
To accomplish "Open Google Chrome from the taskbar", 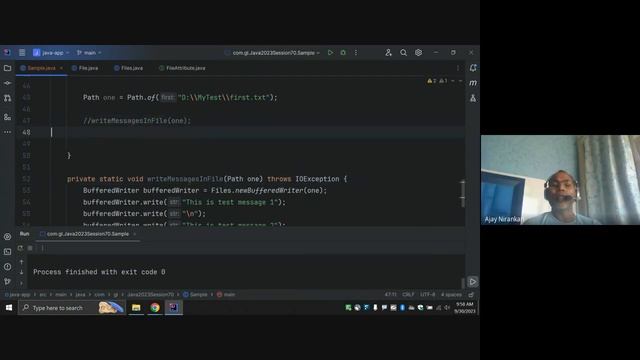I will (155, 308).
